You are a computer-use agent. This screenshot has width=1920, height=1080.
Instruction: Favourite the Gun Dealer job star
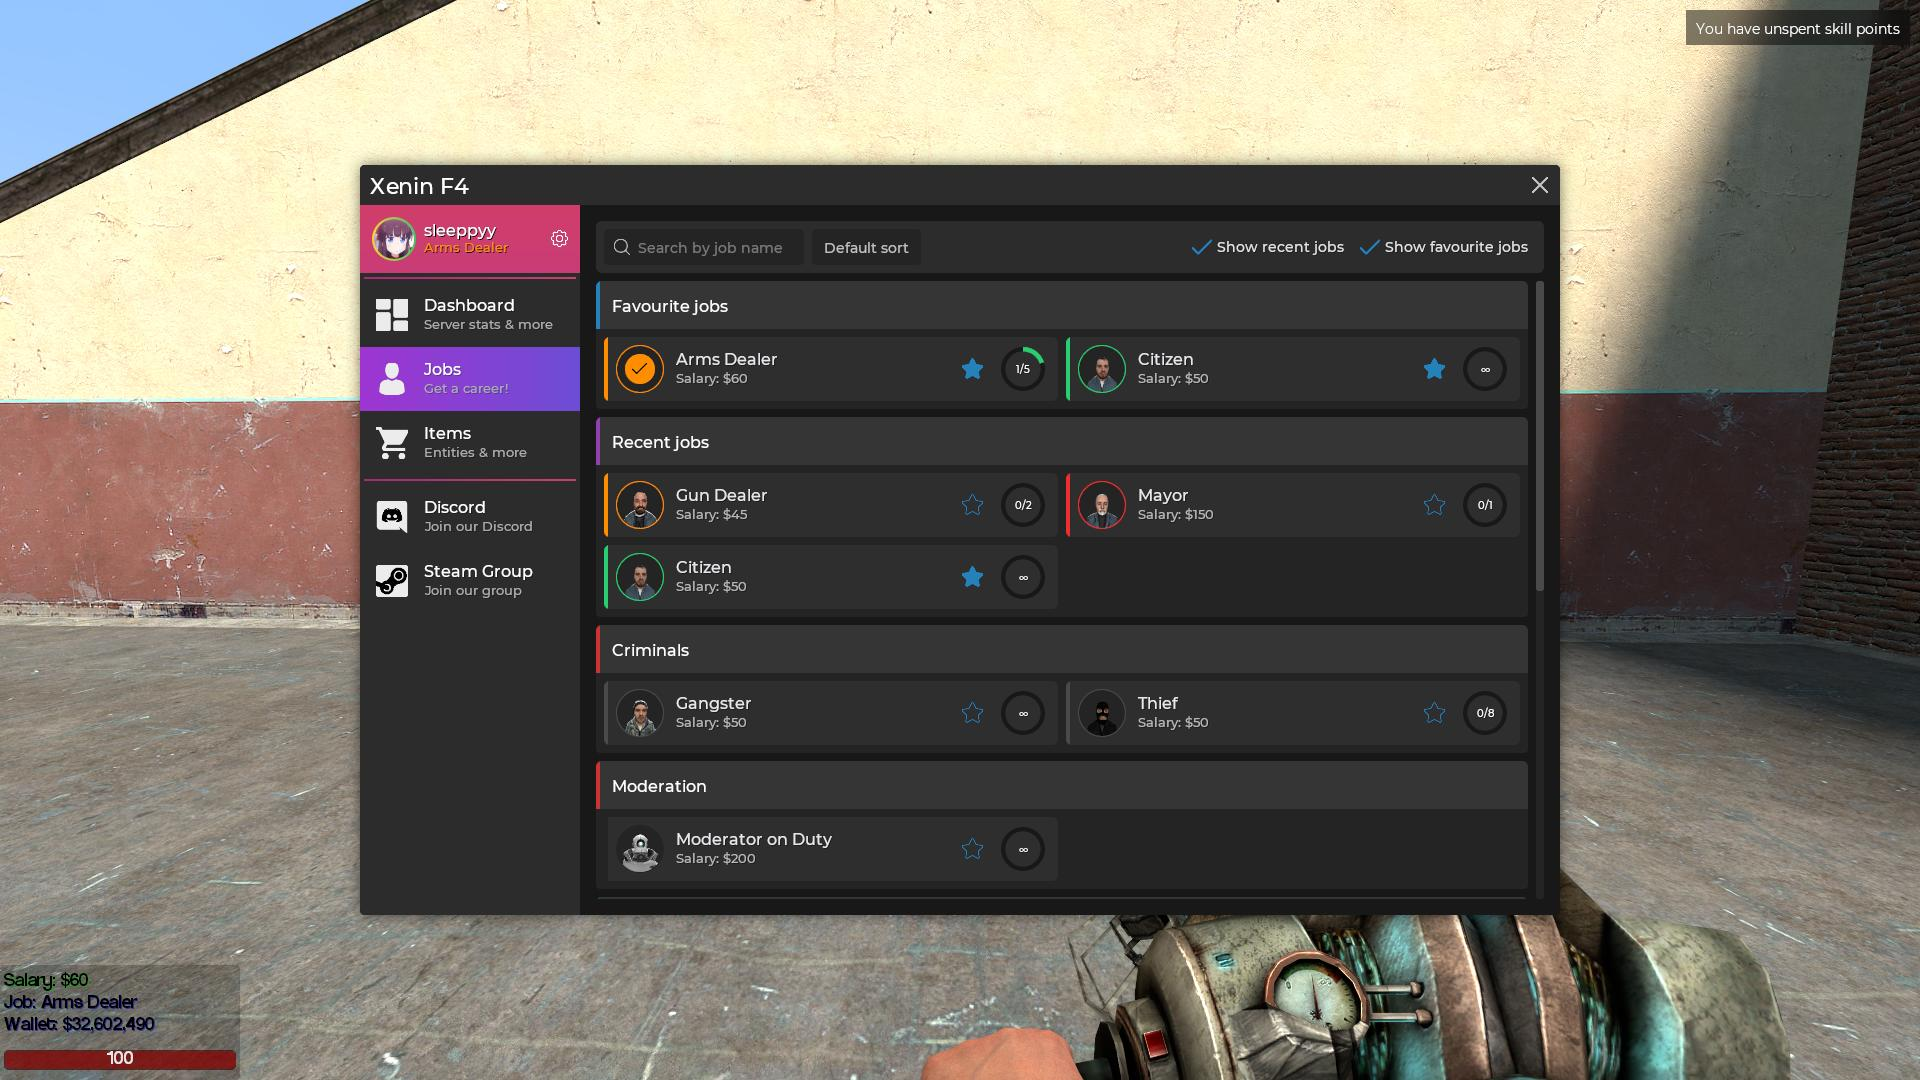coord(972,505)
